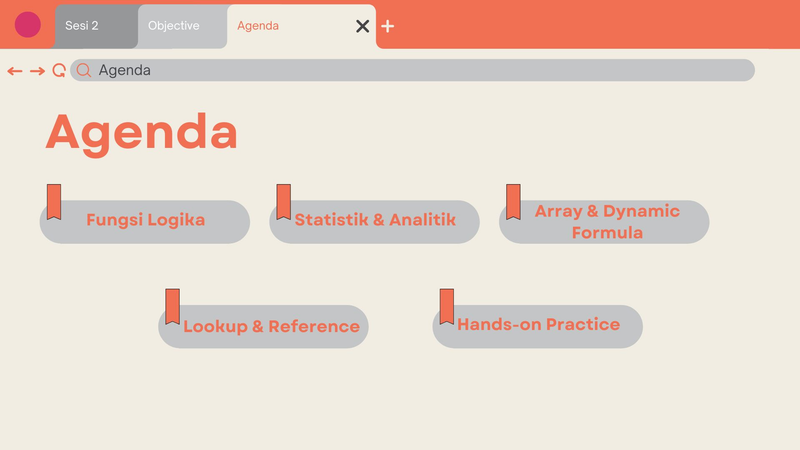This screenshot has height=450, width=800.
Task: Click bookmark icon on Hands-on Practice
Action: point(447,307)
